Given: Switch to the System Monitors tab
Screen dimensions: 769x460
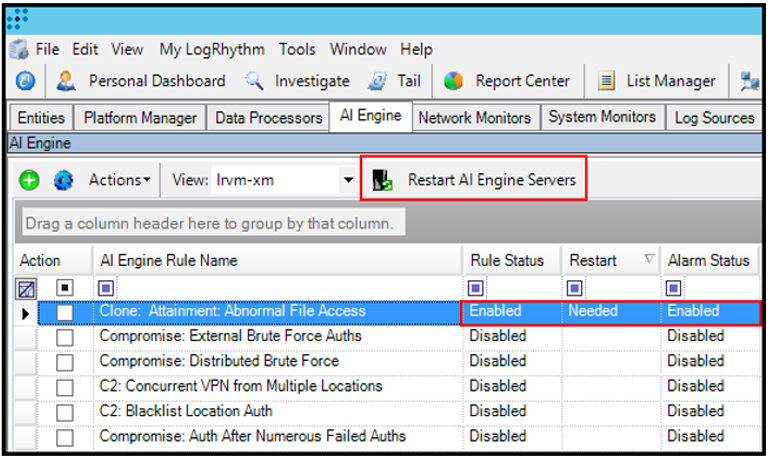Looking at the screenshot, I should (602, 117).
